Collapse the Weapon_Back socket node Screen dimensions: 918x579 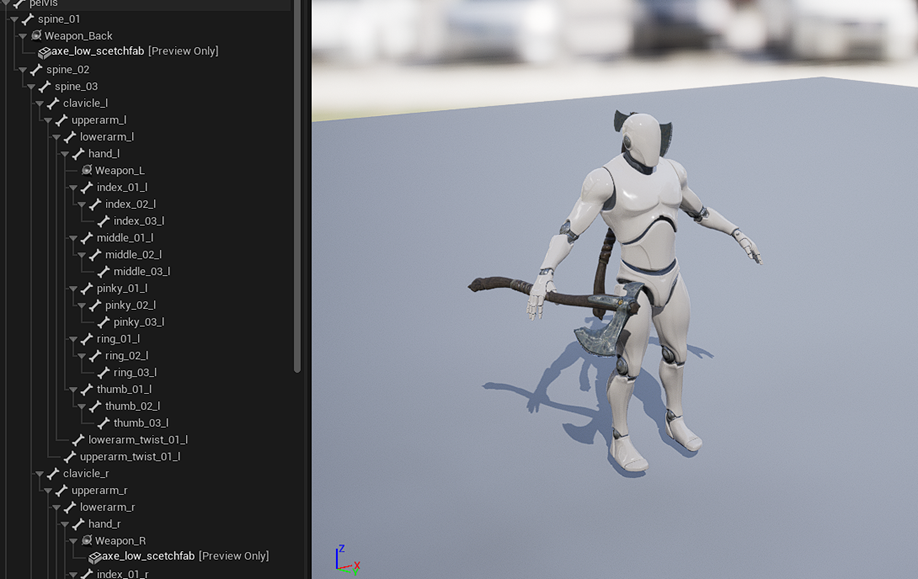(23, 36)
